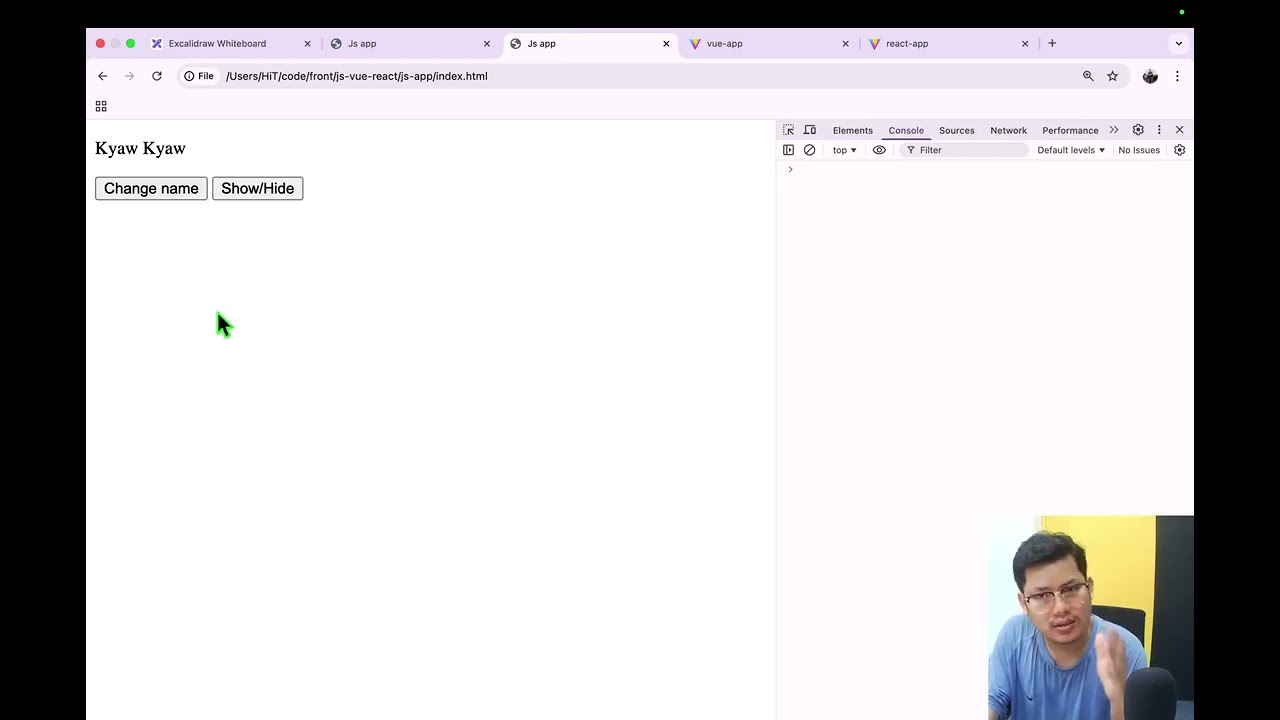Click the Show/Hide button

tap(257, 188)
